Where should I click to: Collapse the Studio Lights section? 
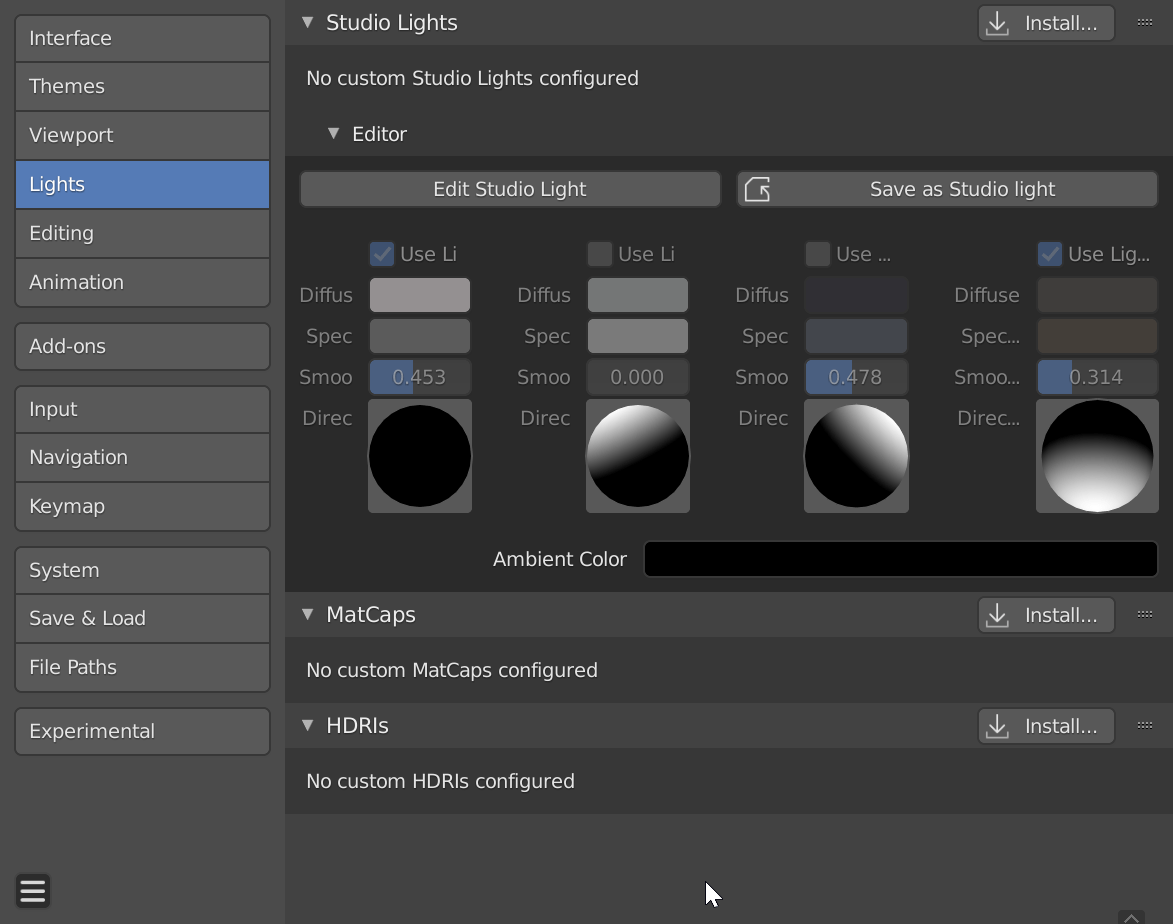click(308, 21)
